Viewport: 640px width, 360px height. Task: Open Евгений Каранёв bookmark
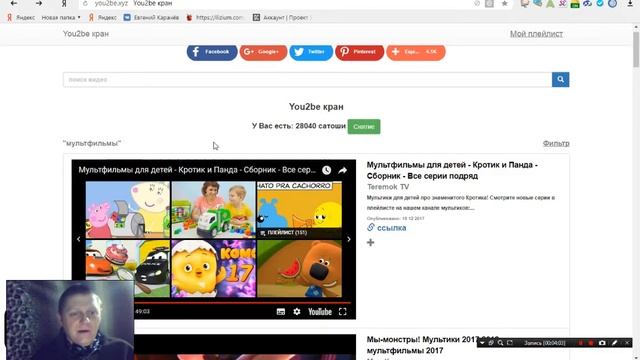tap(151, 18)
